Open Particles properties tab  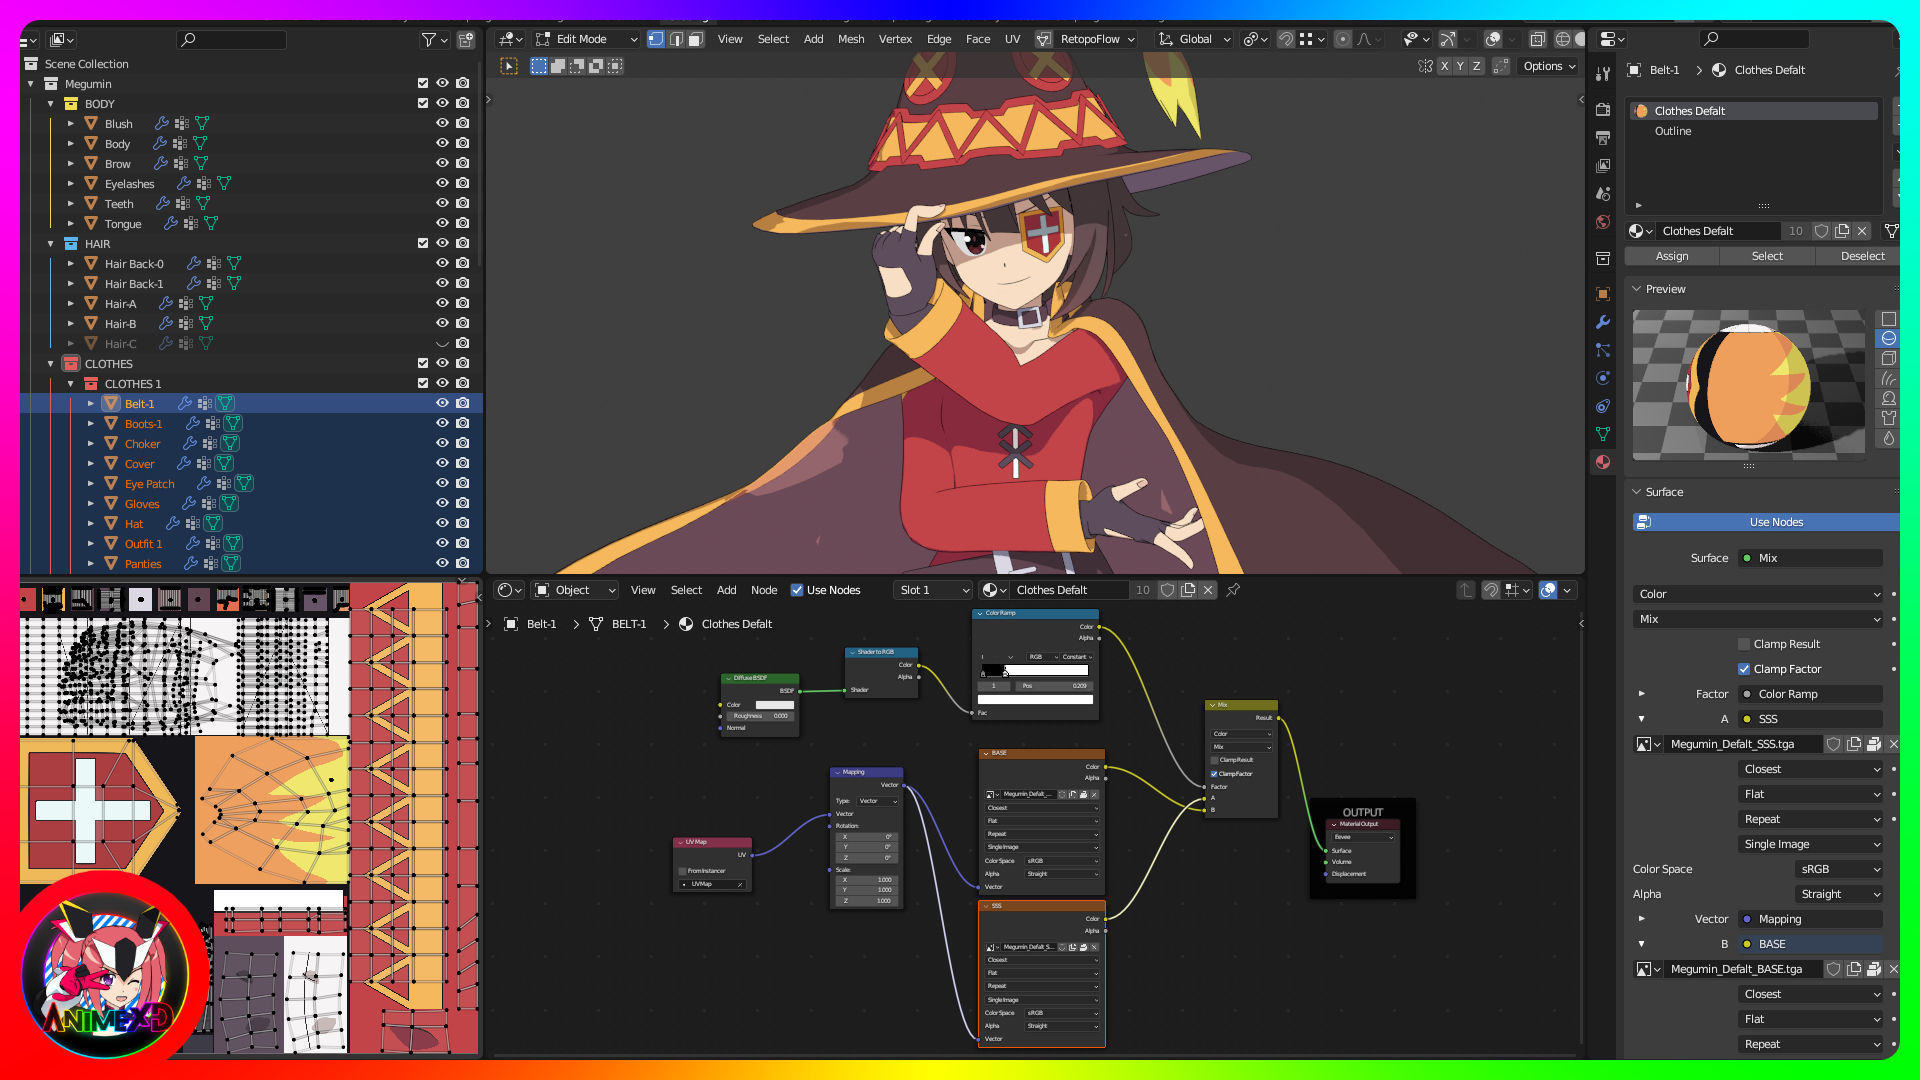click(x=1603, y=350)
